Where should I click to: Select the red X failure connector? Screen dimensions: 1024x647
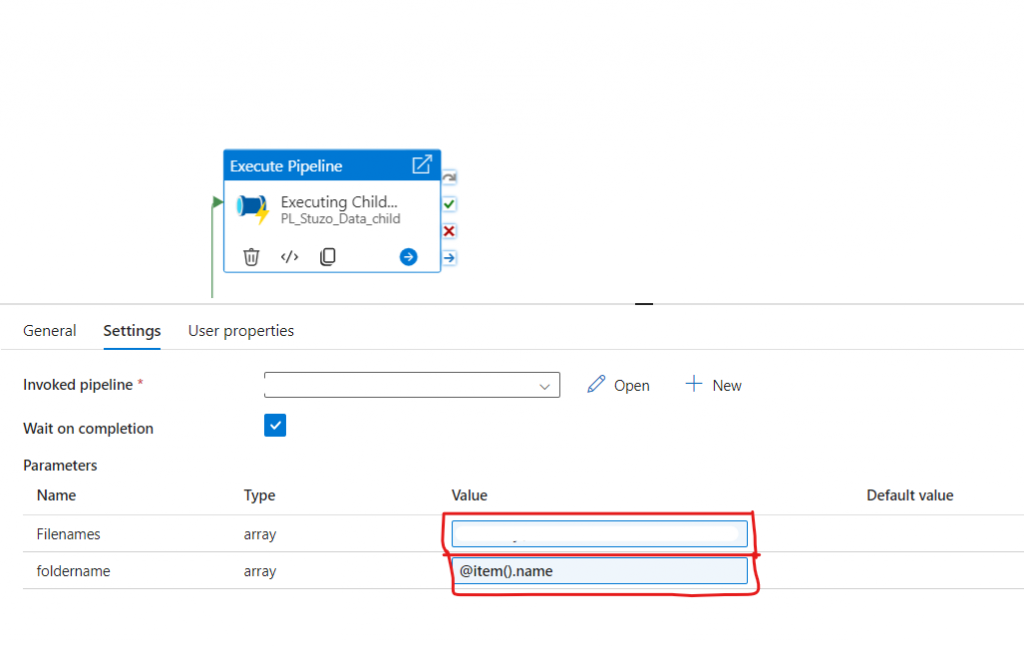coord(449,231)
